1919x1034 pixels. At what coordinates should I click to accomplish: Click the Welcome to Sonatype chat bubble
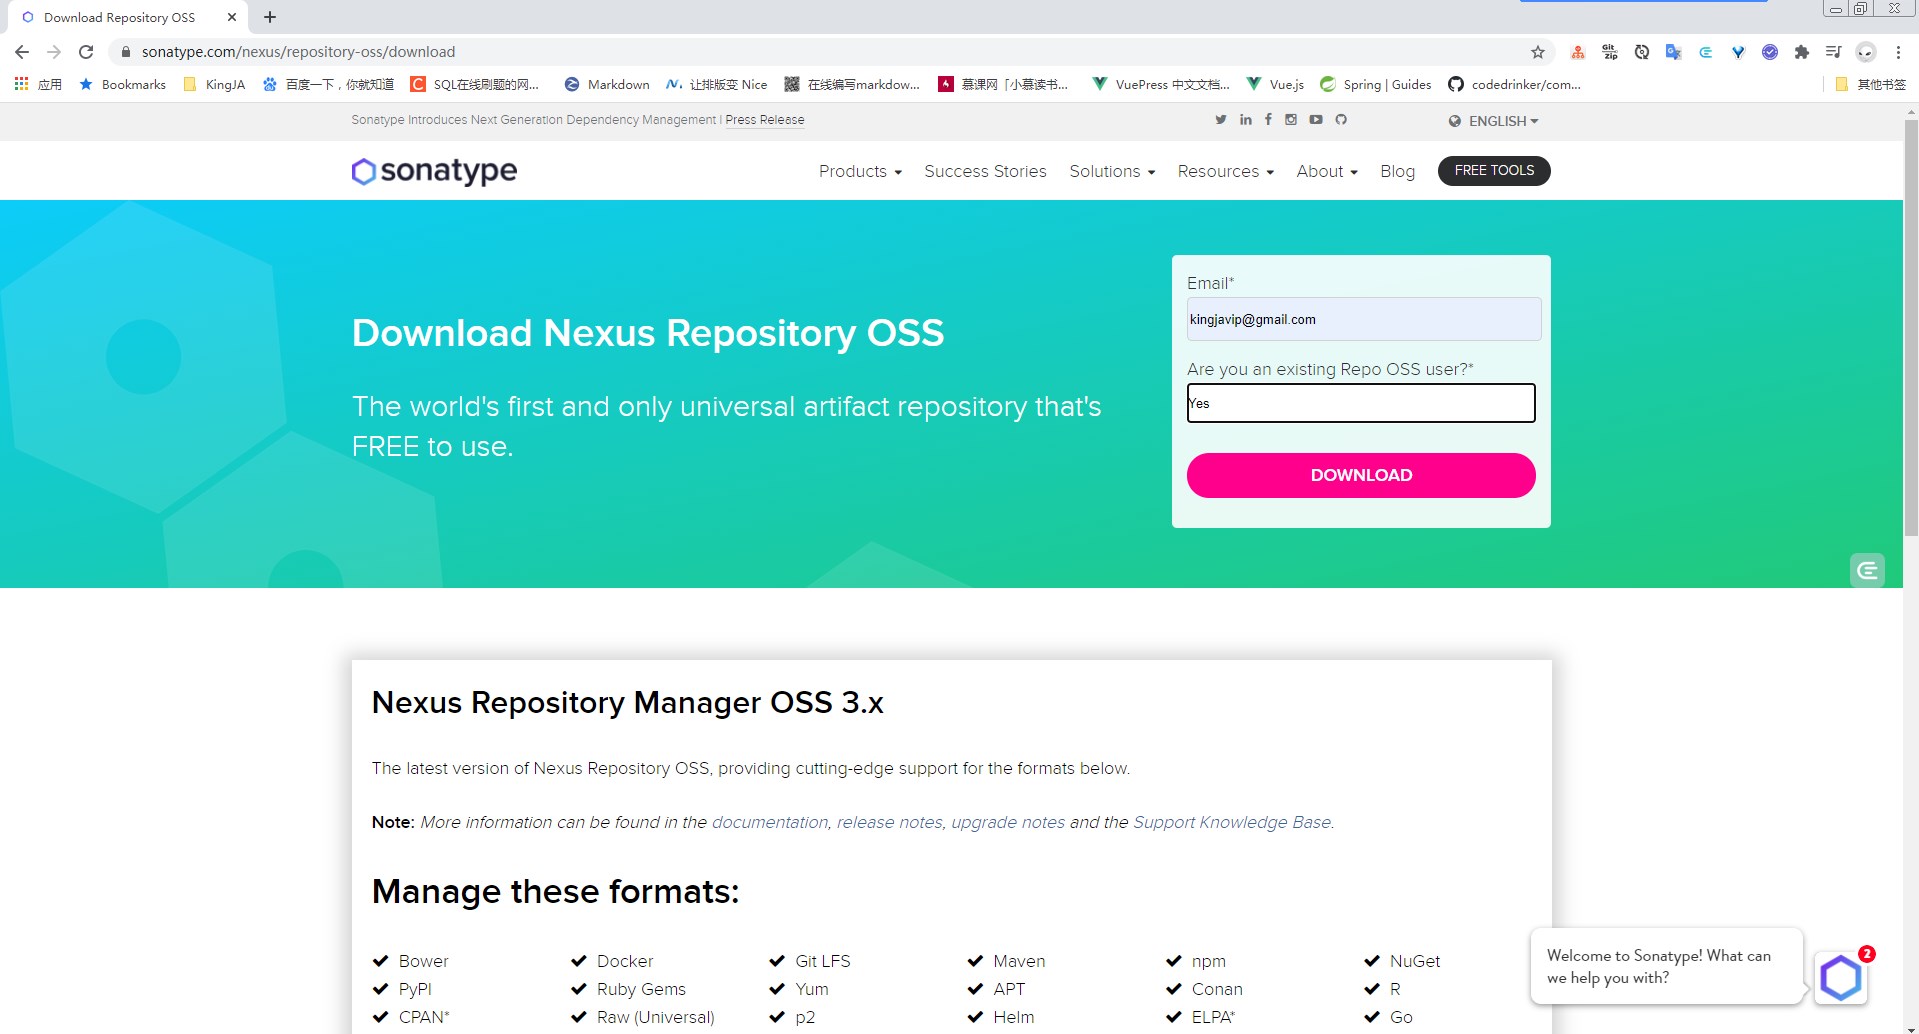(1666, 966)
